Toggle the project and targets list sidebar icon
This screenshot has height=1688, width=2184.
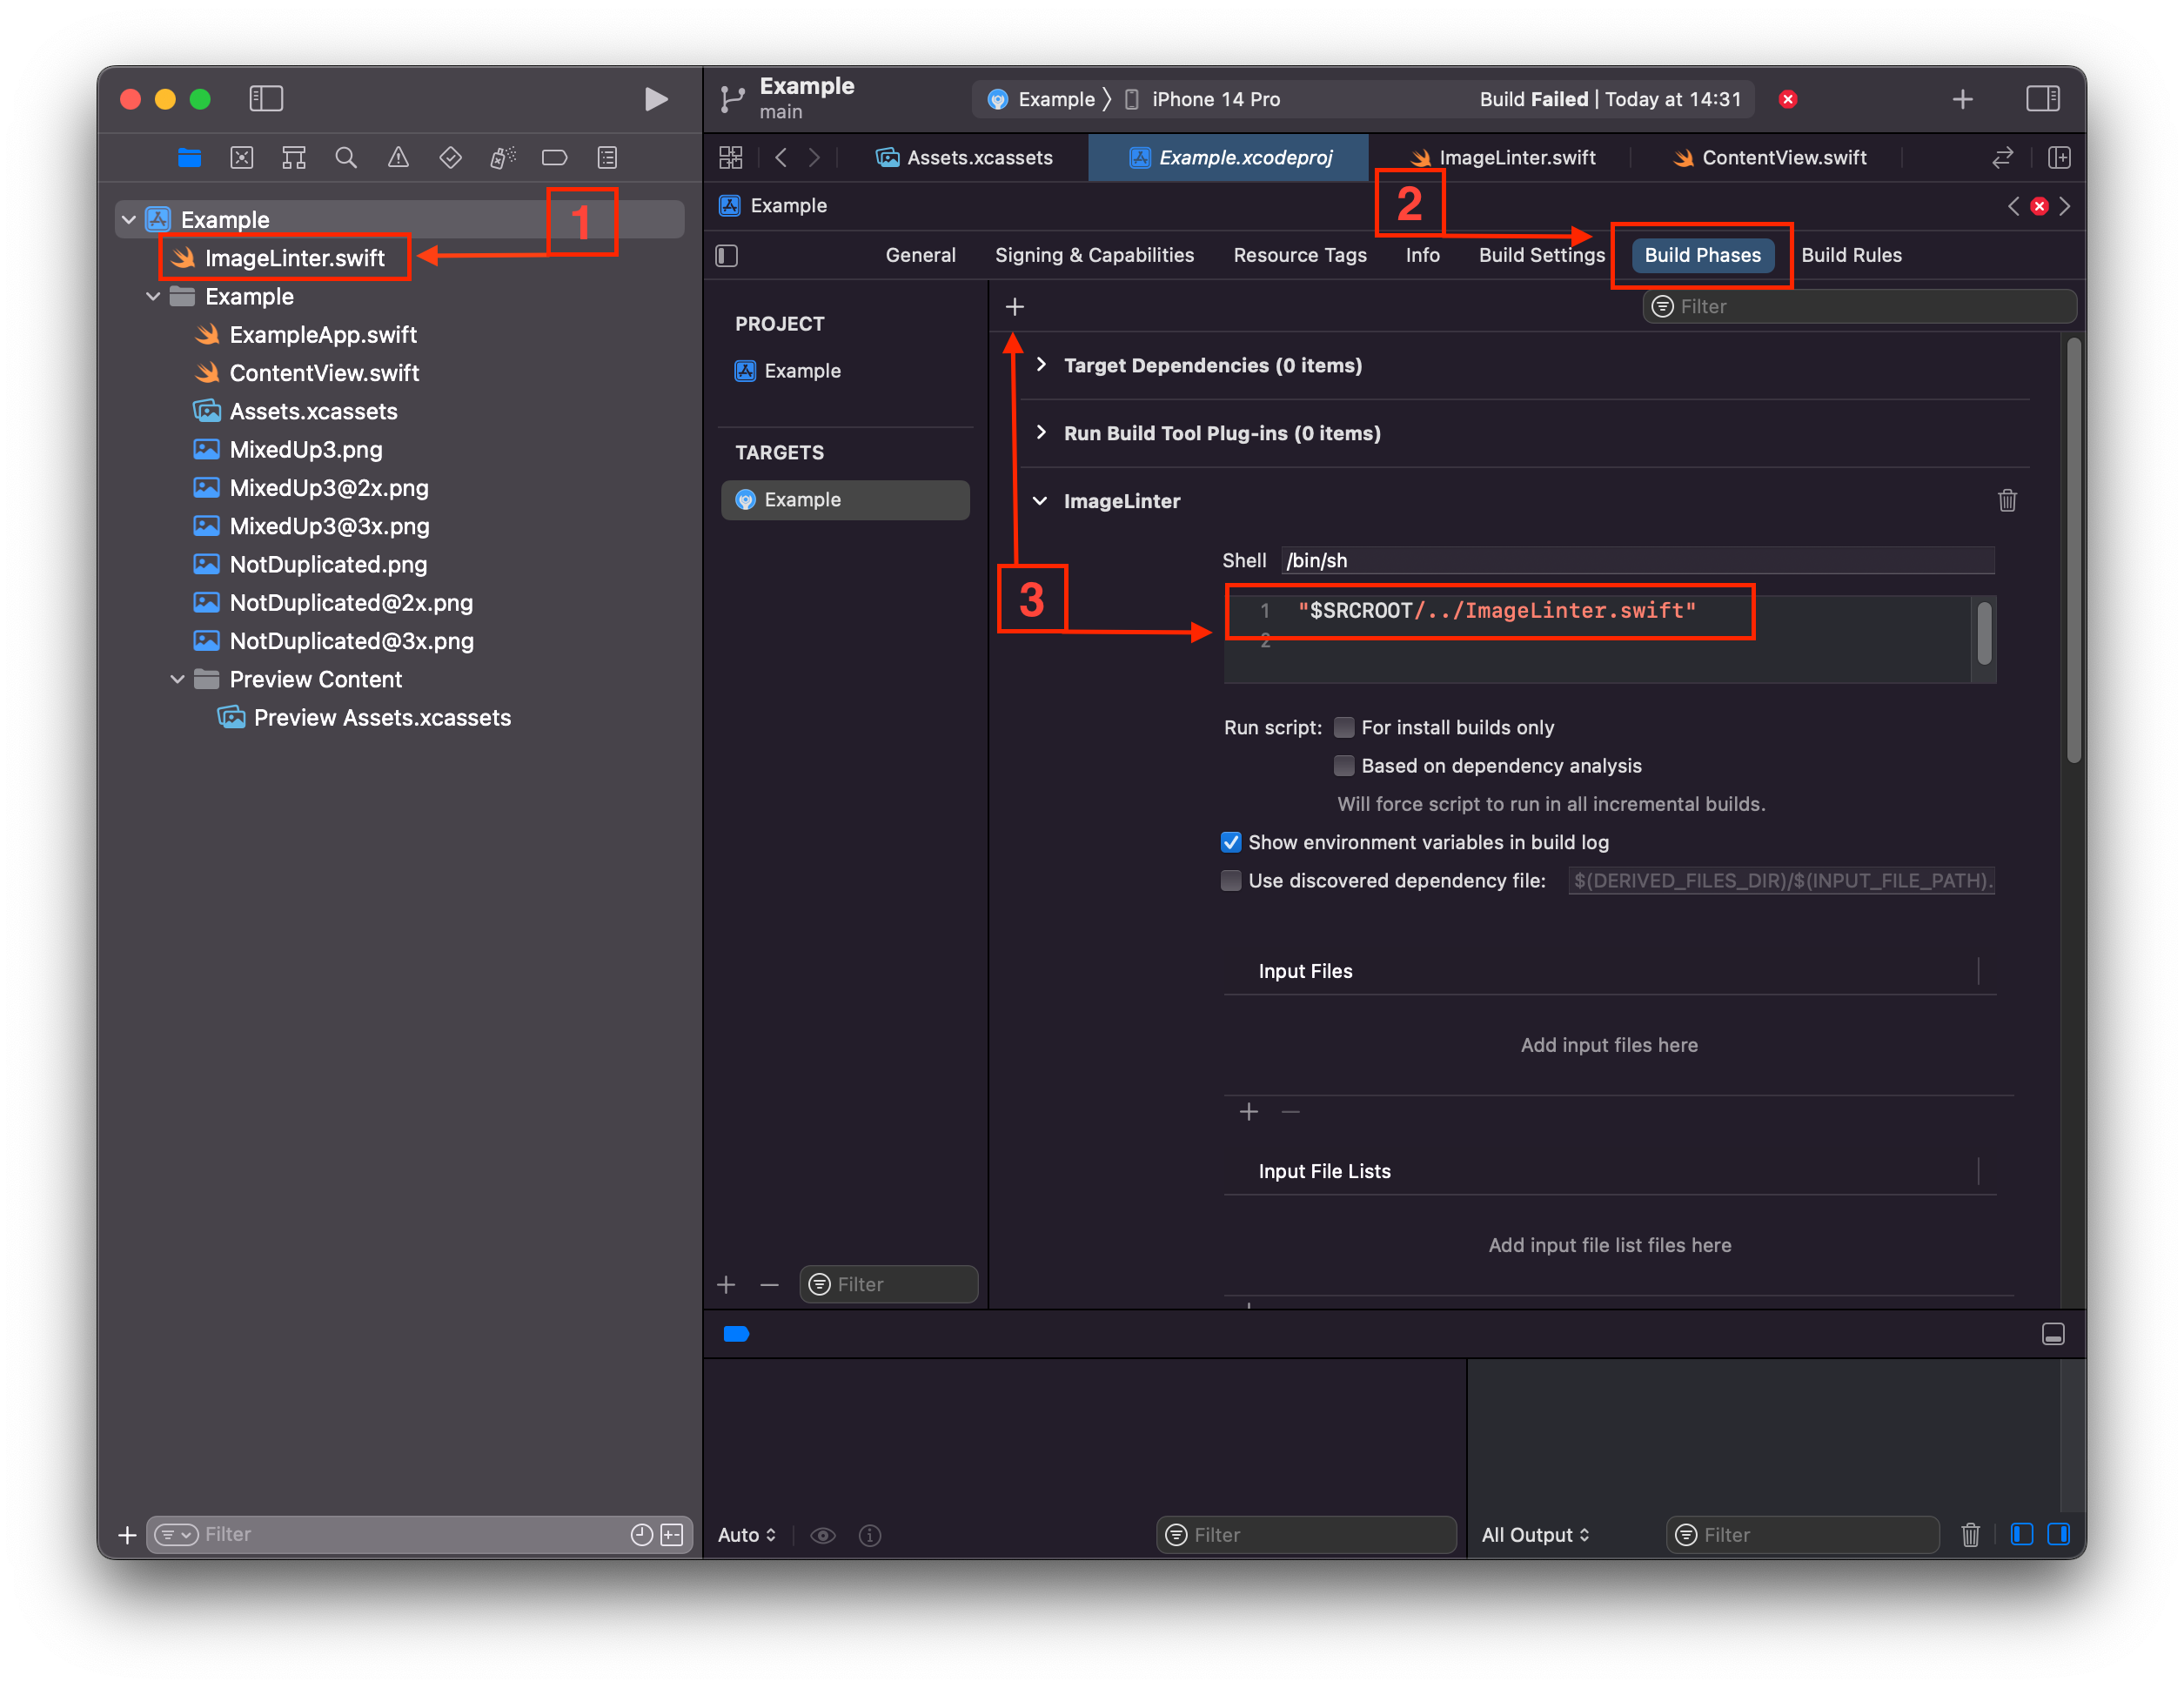click(727, 256)
